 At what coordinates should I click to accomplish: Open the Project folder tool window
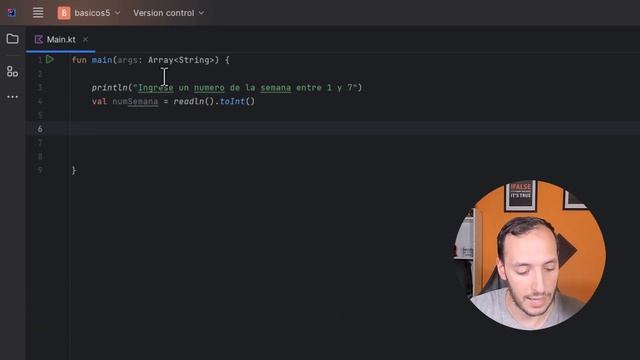point(13,39)
